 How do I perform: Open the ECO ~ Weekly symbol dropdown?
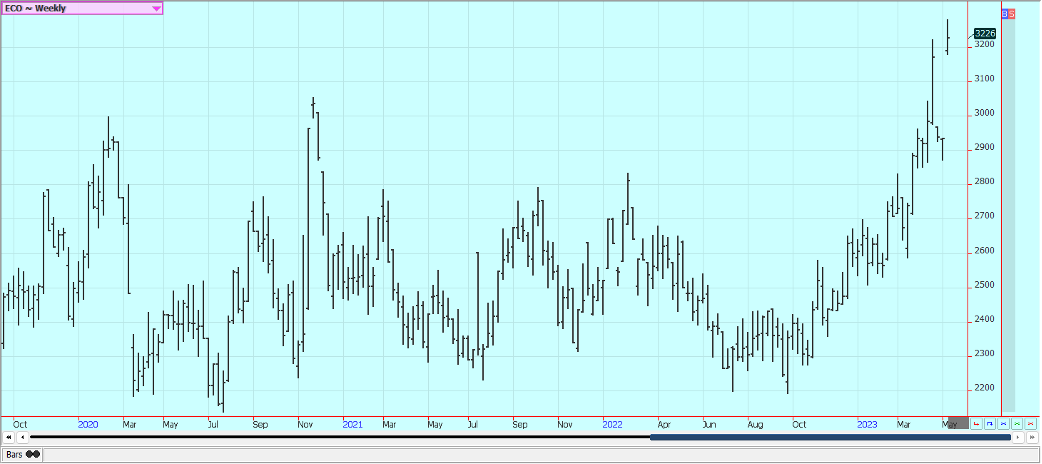click(x=82, y=9)
